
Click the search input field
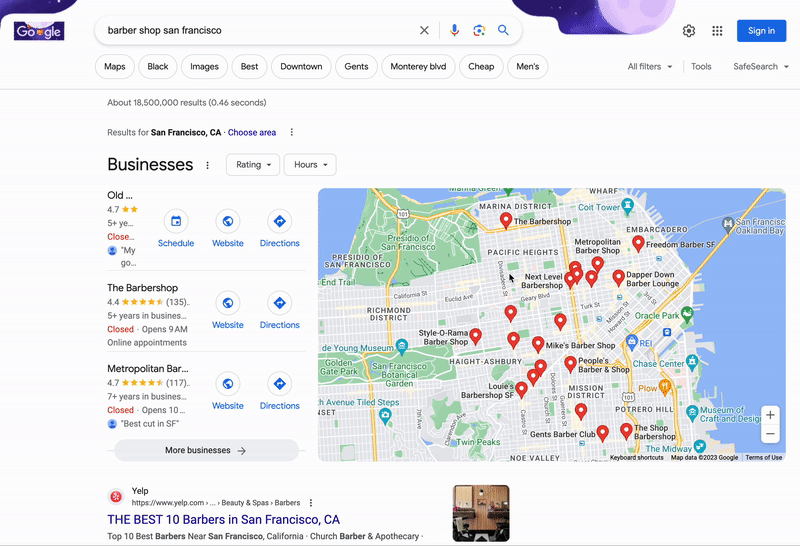pos(260,31)
